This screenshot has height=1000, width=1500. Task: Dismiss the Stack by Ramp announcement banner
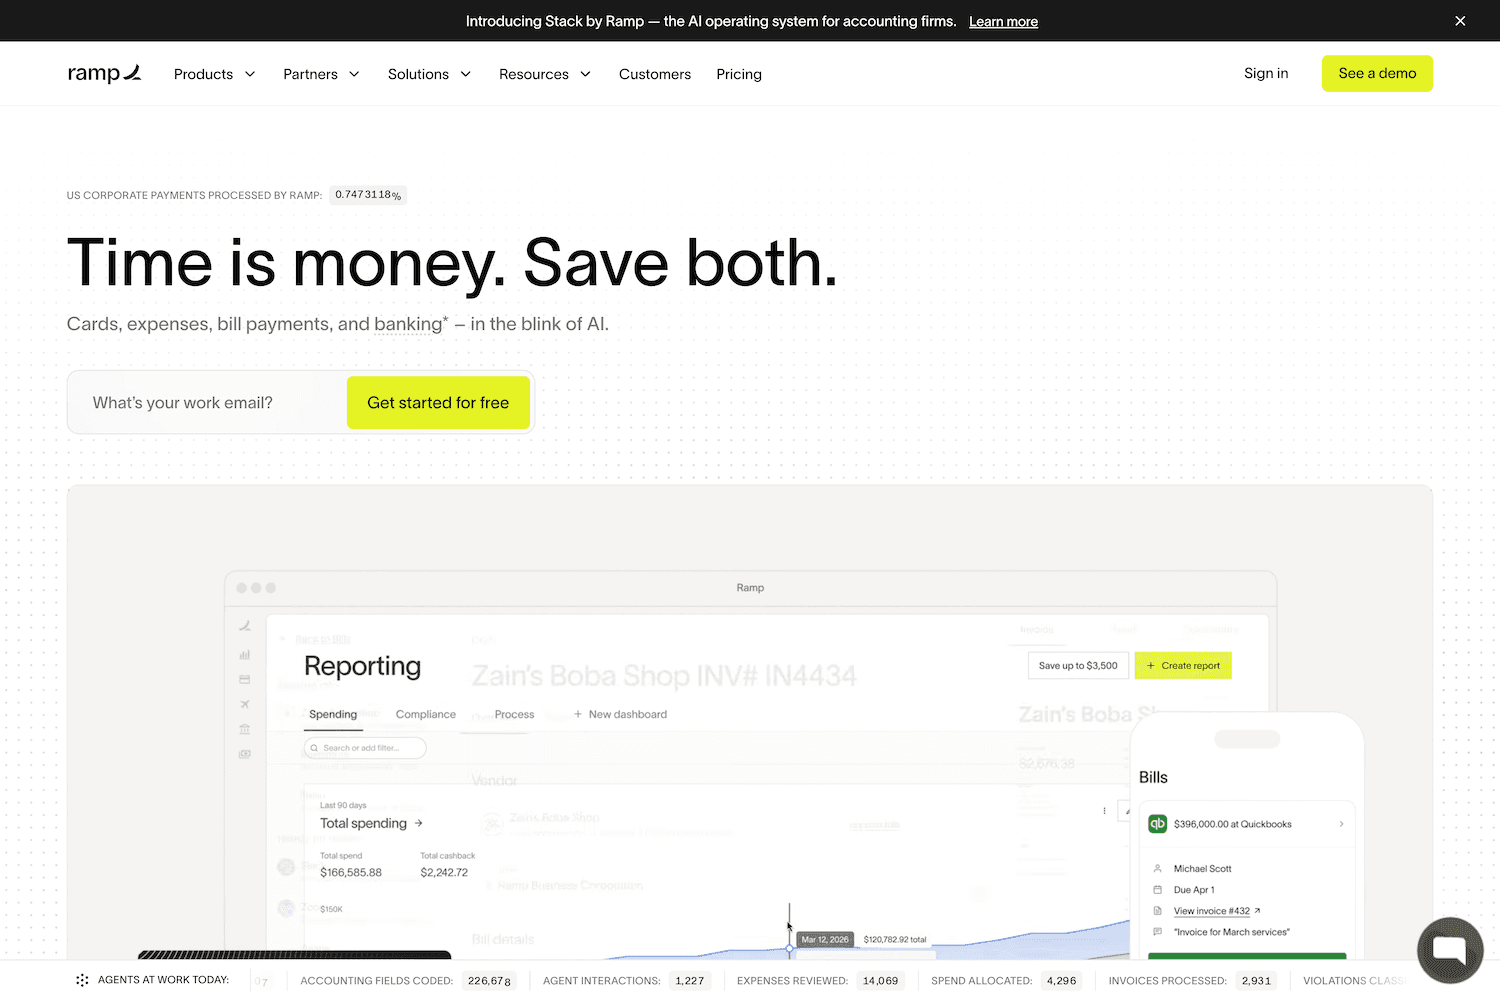point(1460,21)
